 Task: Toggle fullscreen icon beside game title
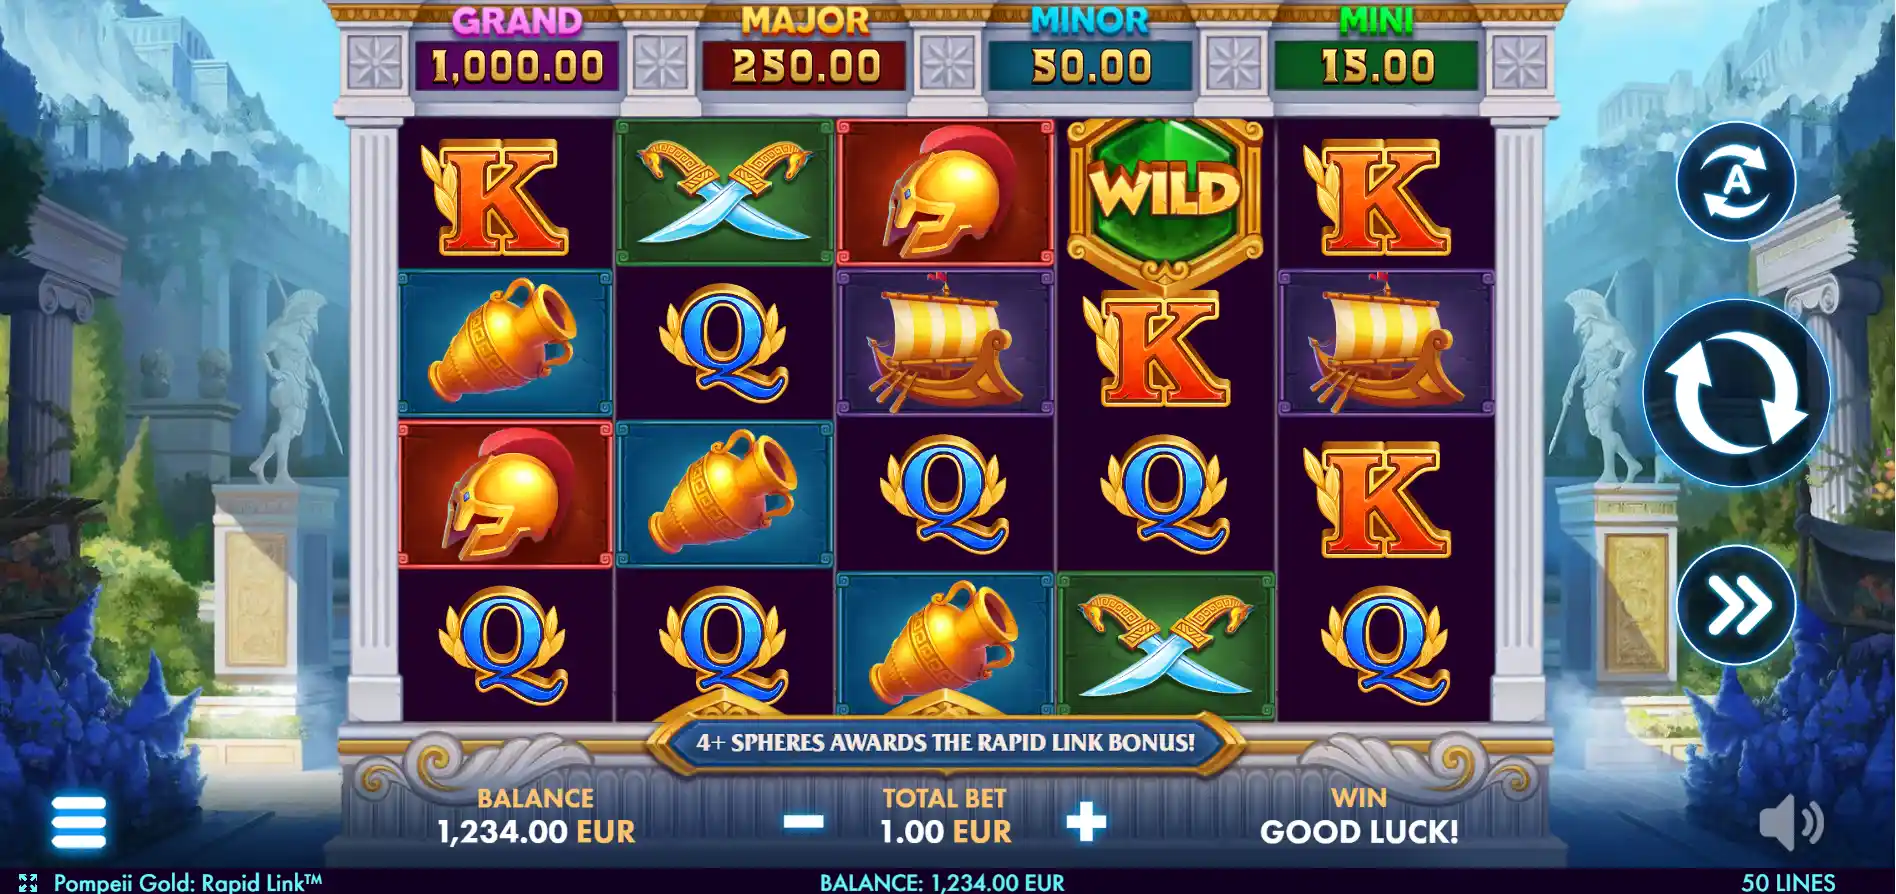click(x=28, y=883)
